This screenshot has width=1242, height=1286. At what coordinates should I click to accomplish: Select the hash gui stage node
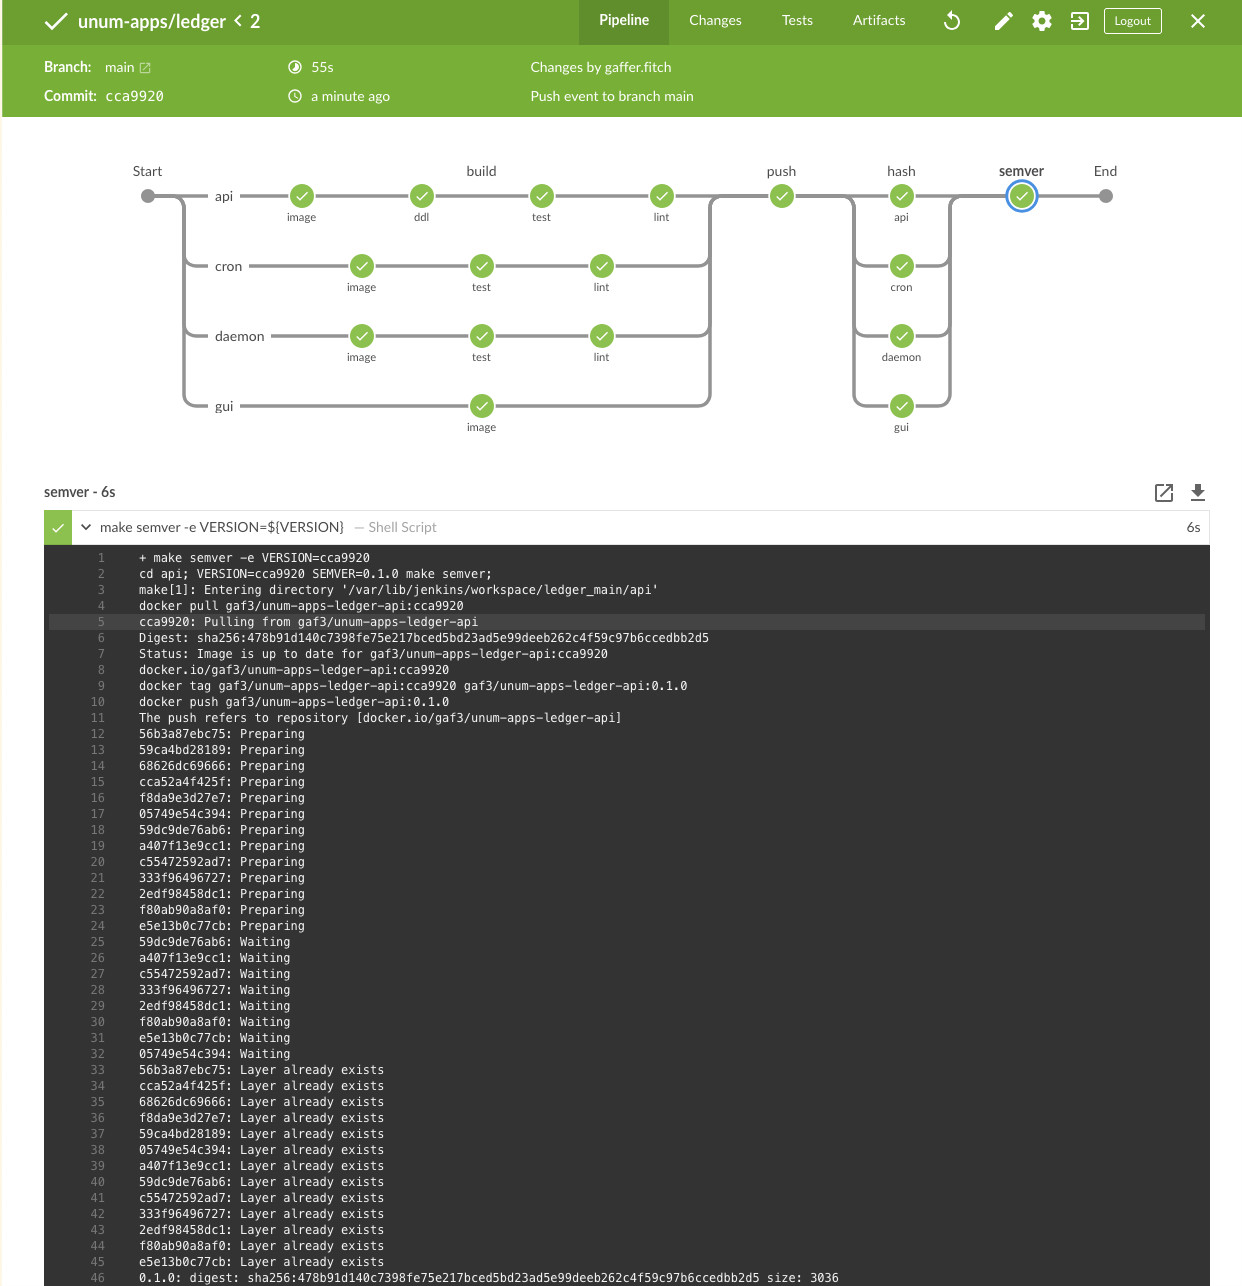902,406
